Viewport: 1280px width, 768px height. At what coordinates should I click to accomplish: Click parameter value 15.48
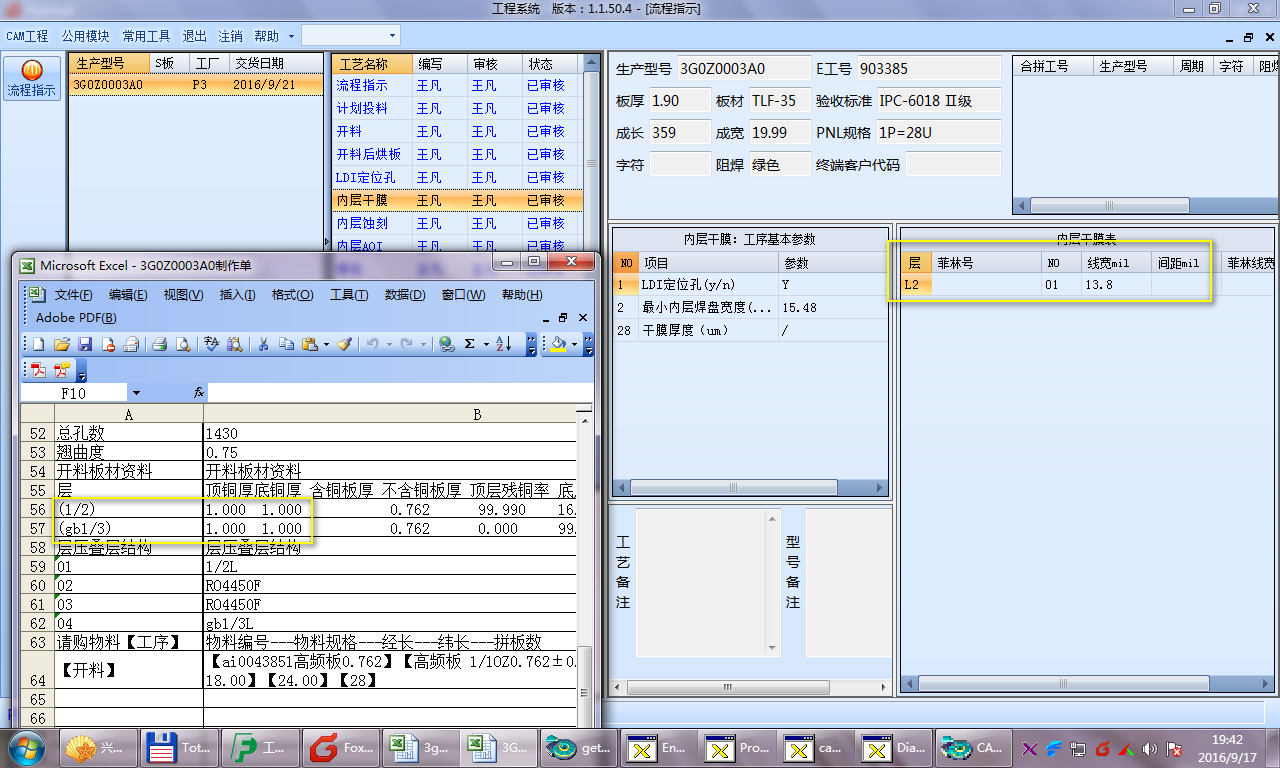point(832,307)
